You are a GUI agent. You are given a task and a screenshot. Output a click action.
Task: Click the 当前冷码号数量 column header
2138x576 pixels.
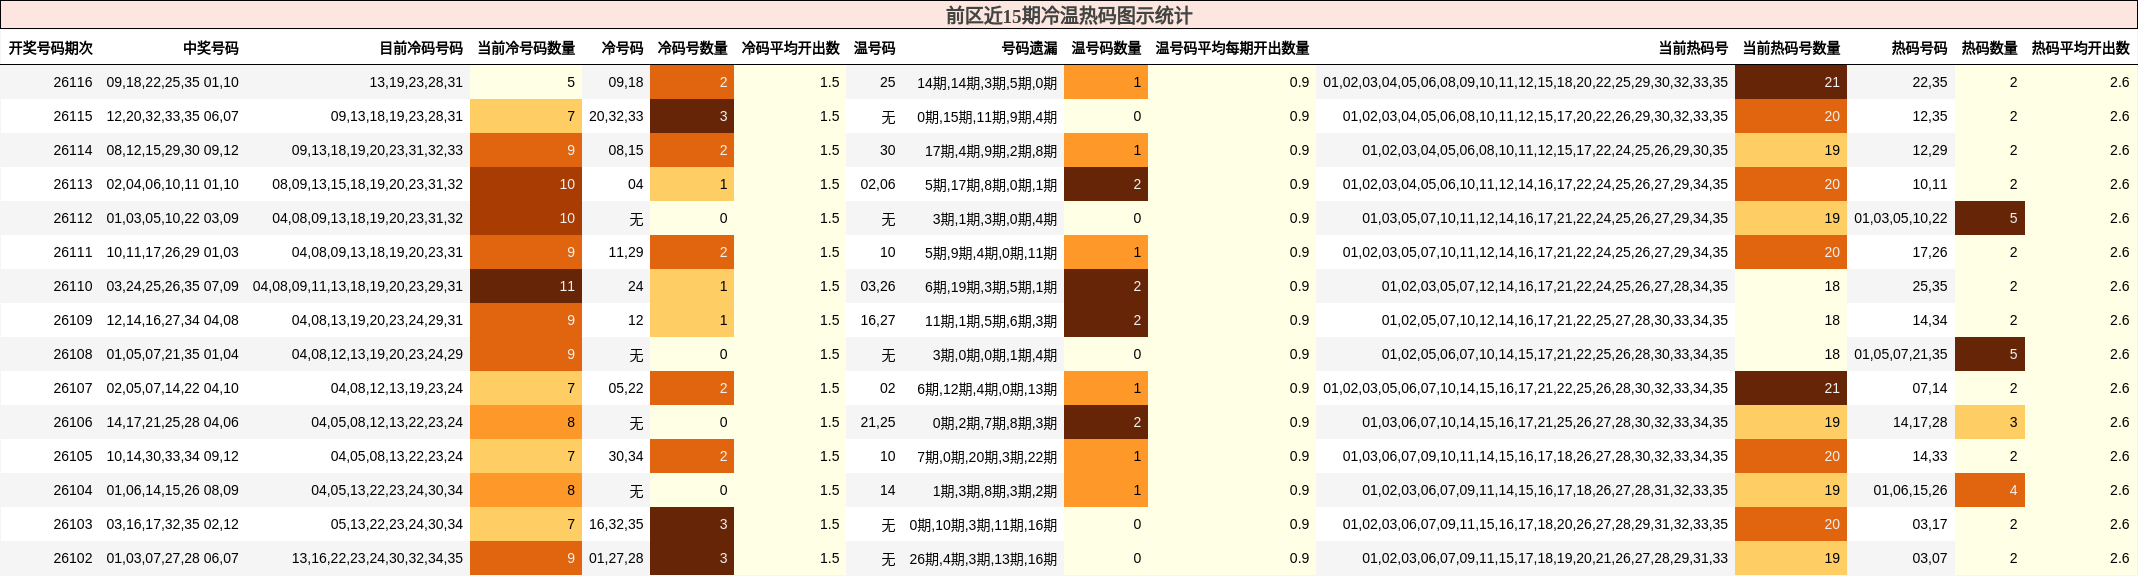point(526,48)
